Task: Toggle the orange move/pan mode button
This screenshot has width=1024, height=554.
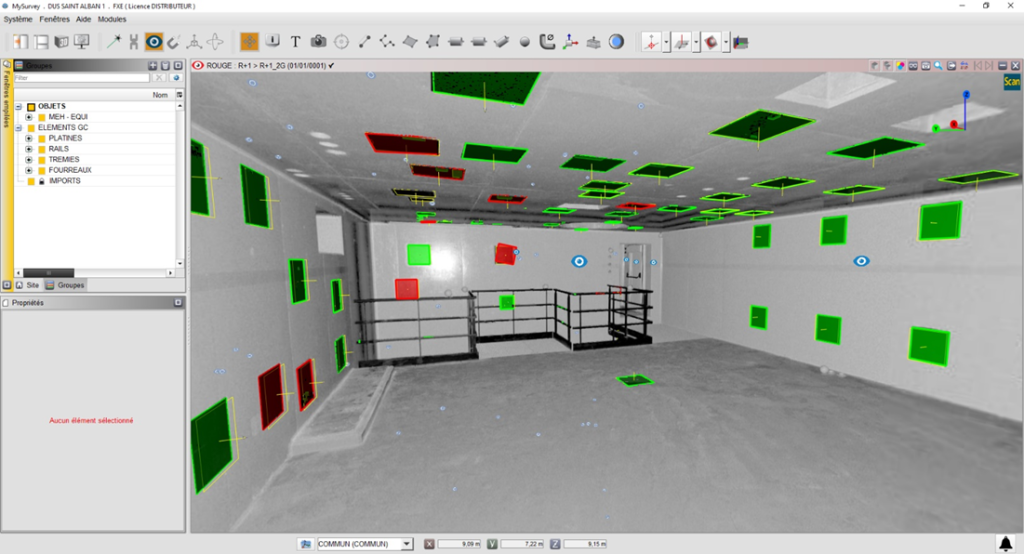Action: (x=249, y=42)
